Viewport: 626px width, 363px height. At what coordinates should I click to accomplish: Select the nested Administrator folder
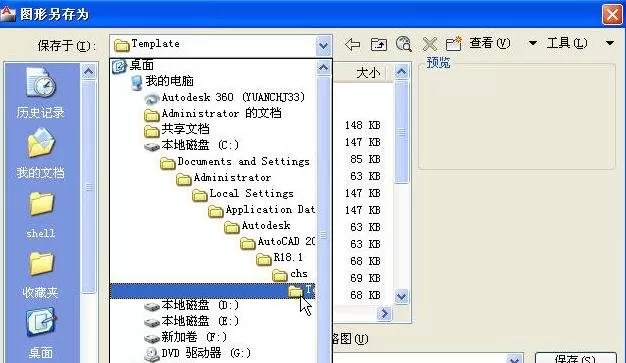(x=224, y=178)
